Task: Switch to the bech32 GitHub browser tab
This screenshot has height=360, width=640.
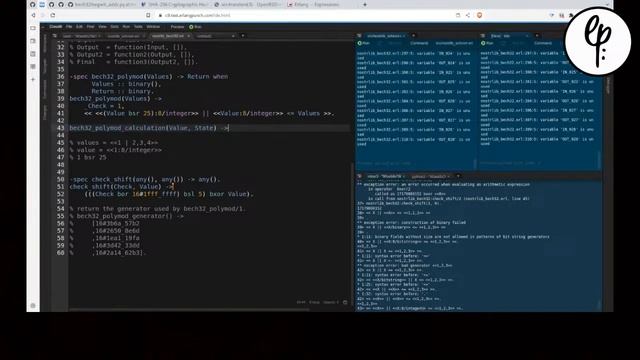Action: [103, 4]
